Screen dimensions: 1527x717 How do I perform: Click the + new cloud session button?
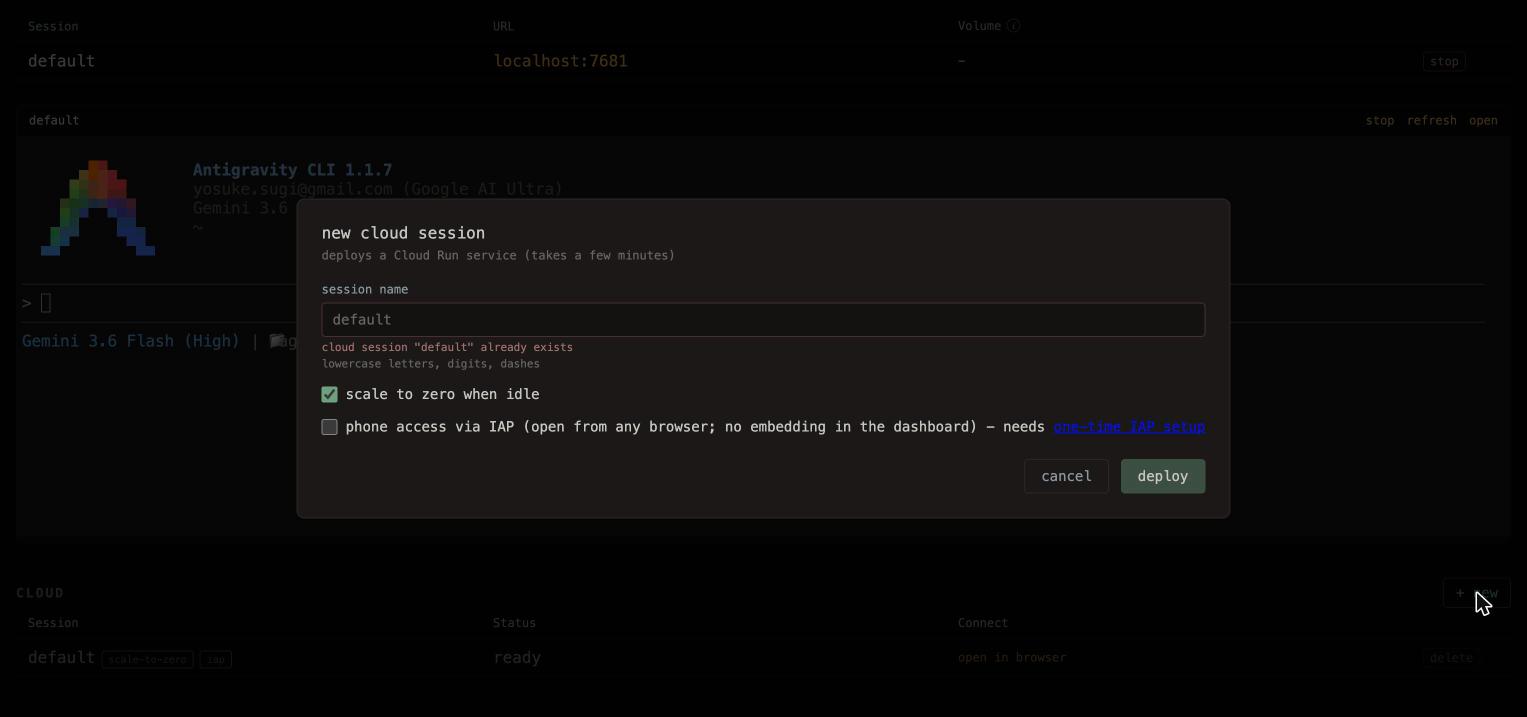[x=1476, y=593]
